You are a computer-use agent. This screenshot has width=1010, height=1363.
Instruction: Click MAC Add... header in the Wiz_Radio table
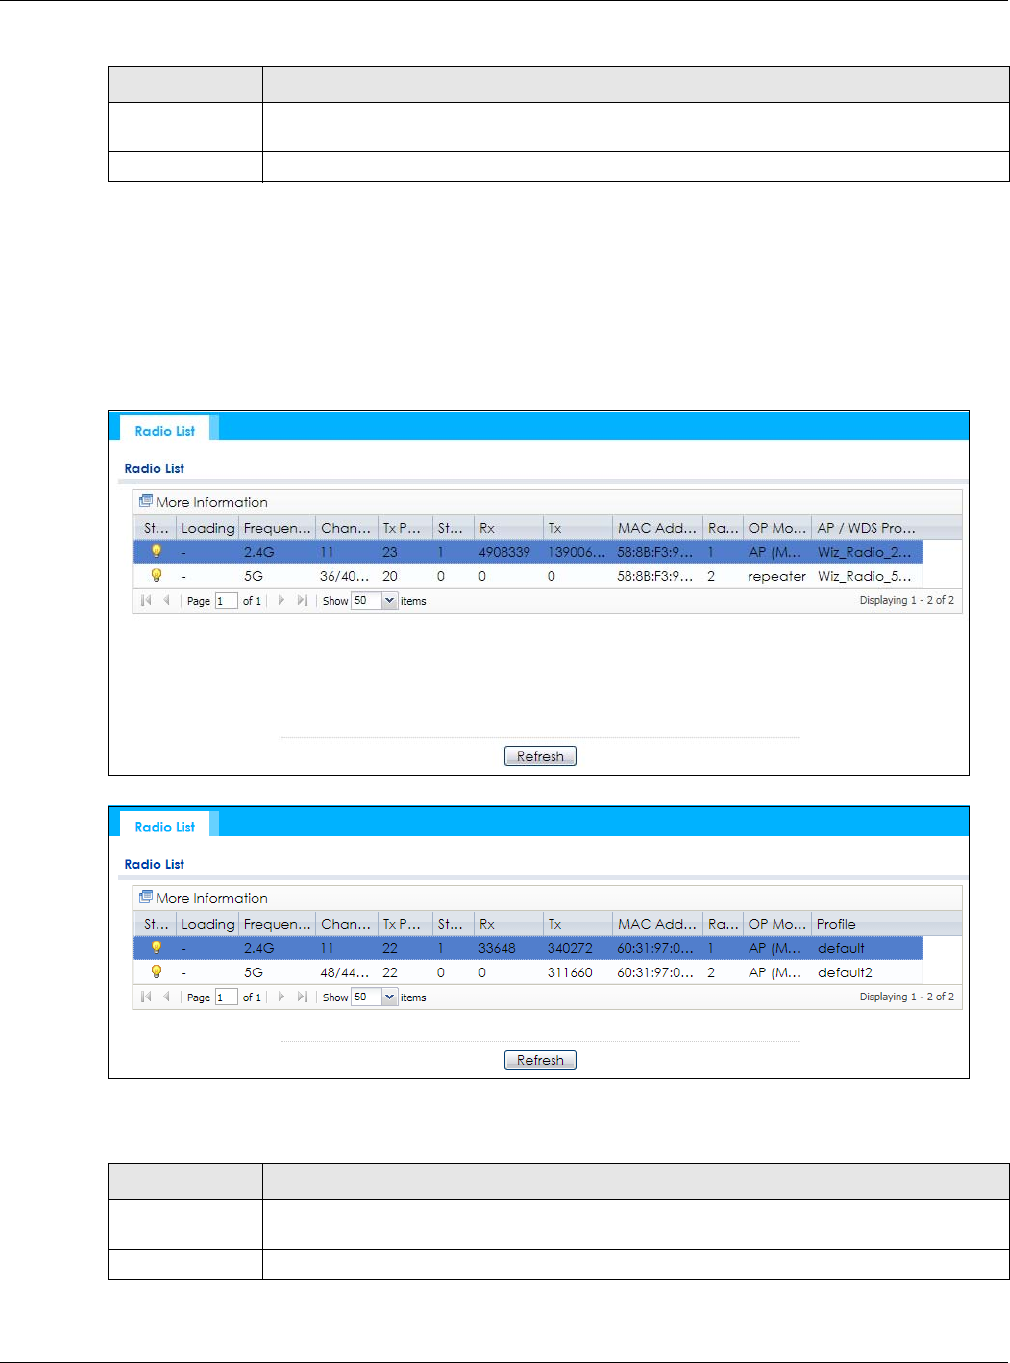pos(657,528)
